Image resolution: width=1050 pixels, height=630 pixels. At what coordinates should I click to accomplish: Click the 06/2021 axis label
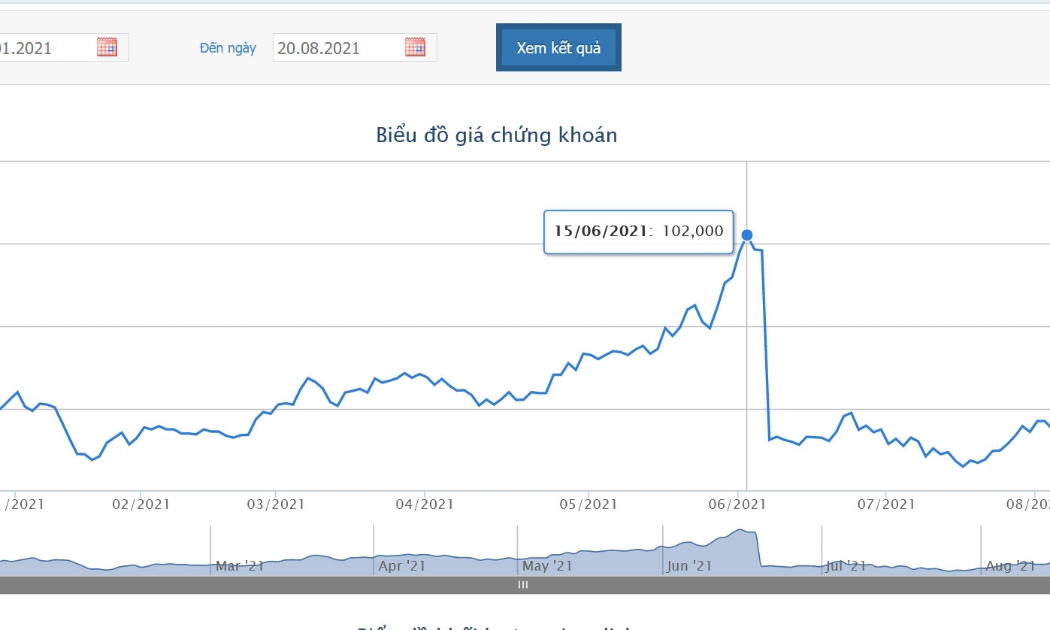[x=737, y=504]
